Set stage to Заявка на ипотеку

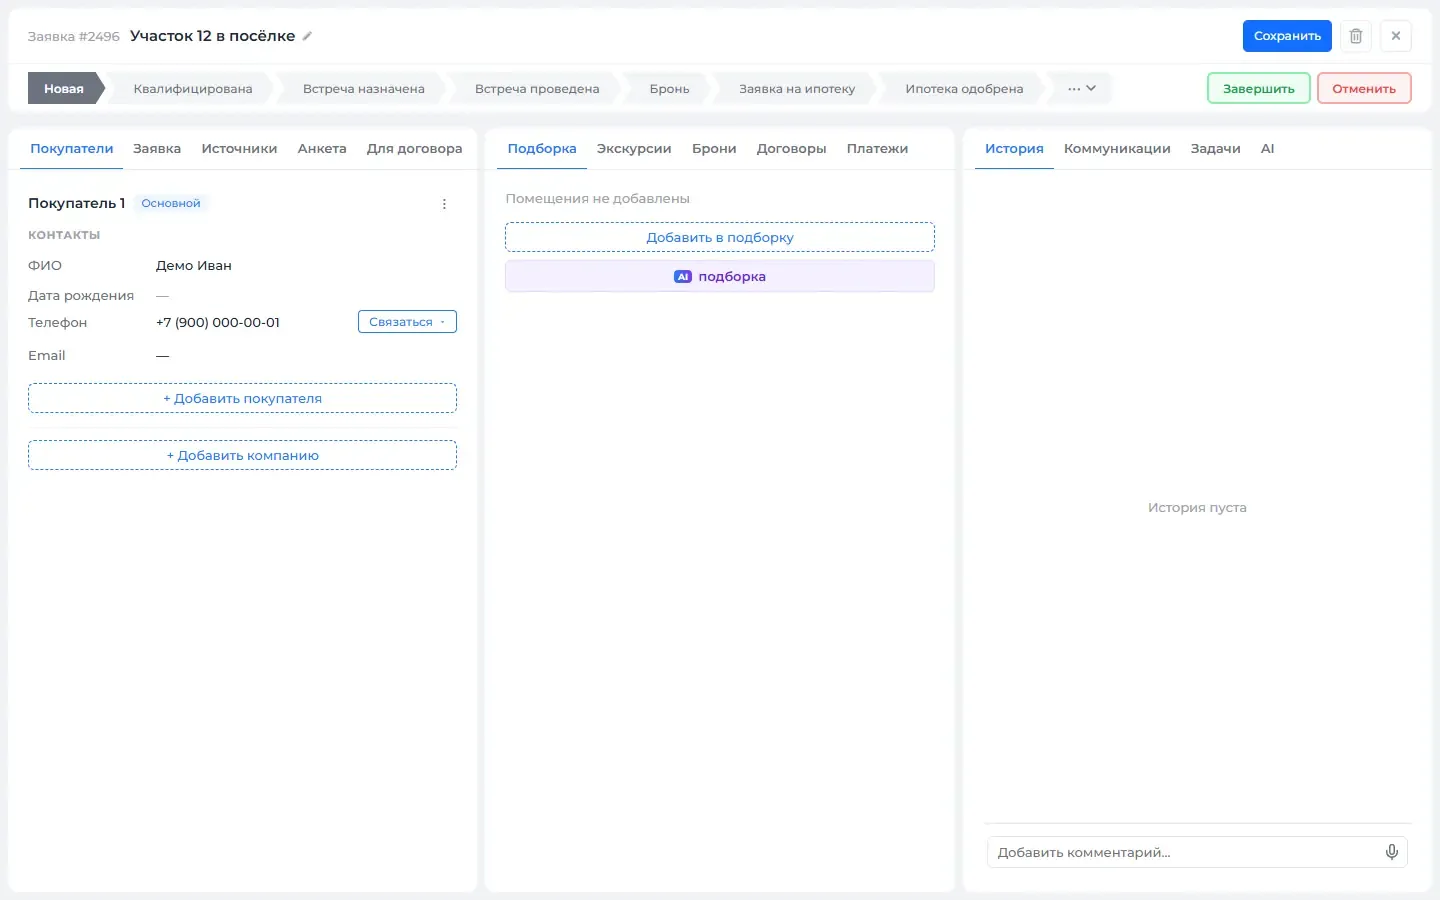(x=797, y=89)
